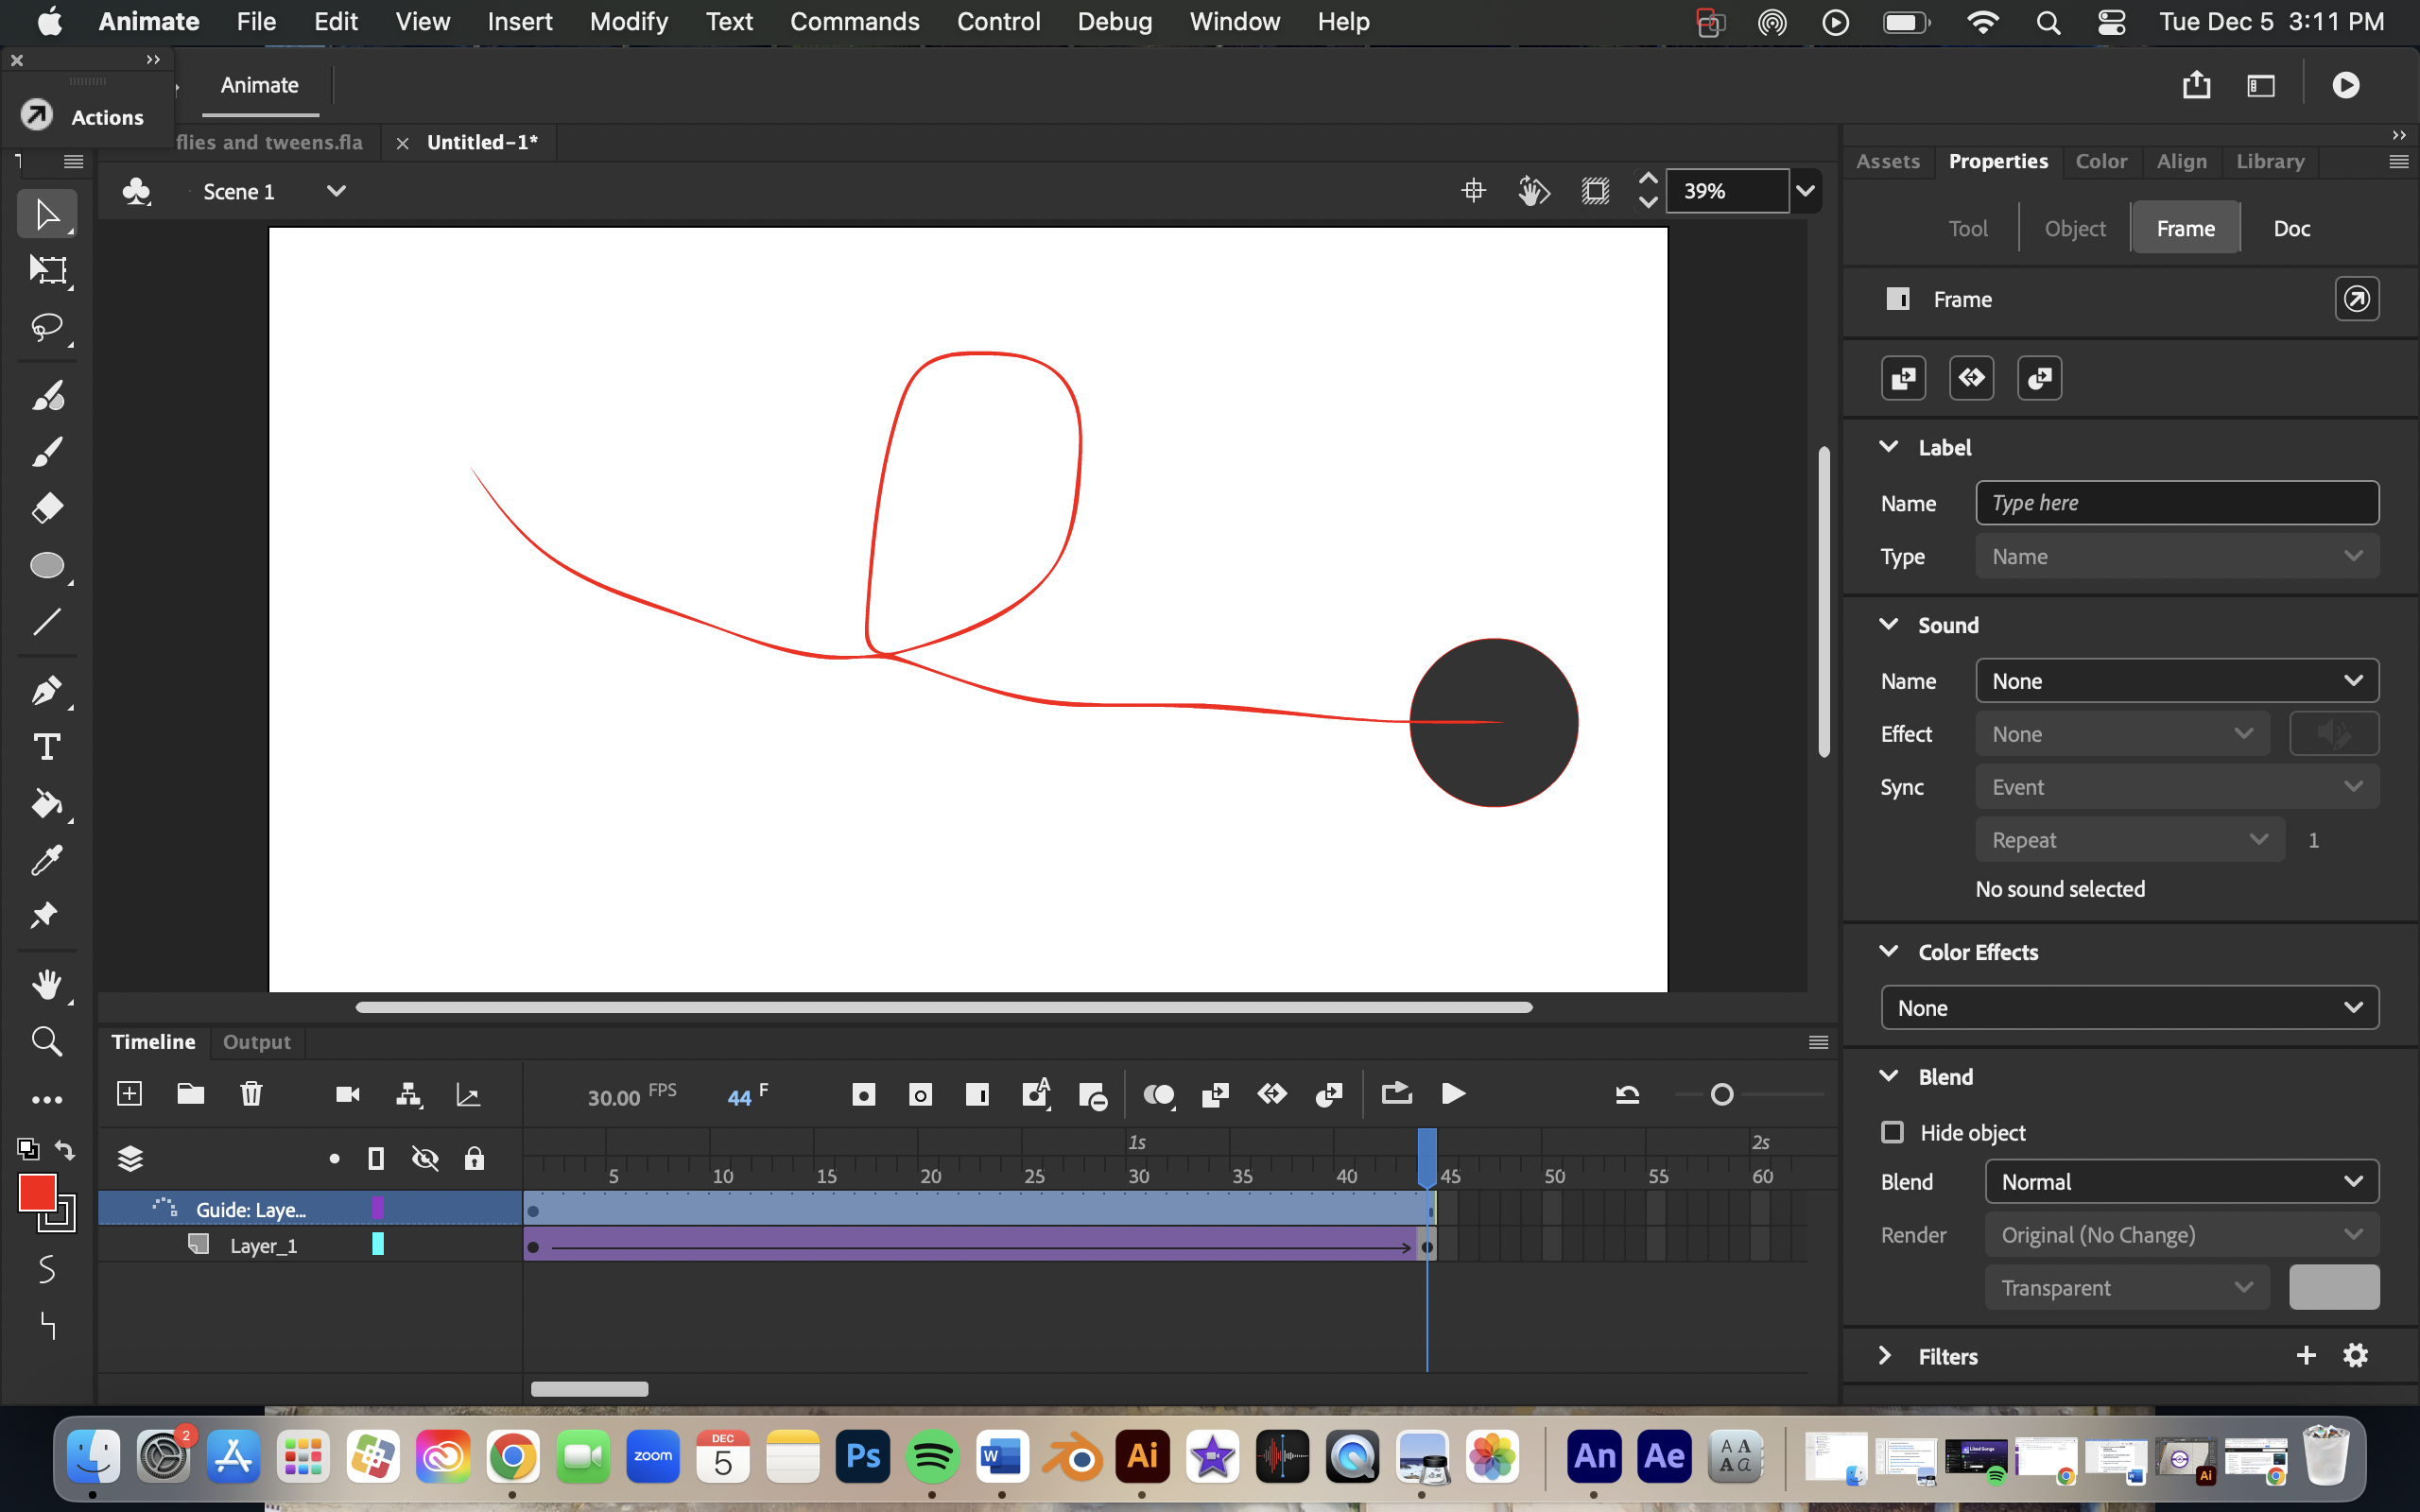
Task: Click the Label Name input field
Action: point(2176,503)
